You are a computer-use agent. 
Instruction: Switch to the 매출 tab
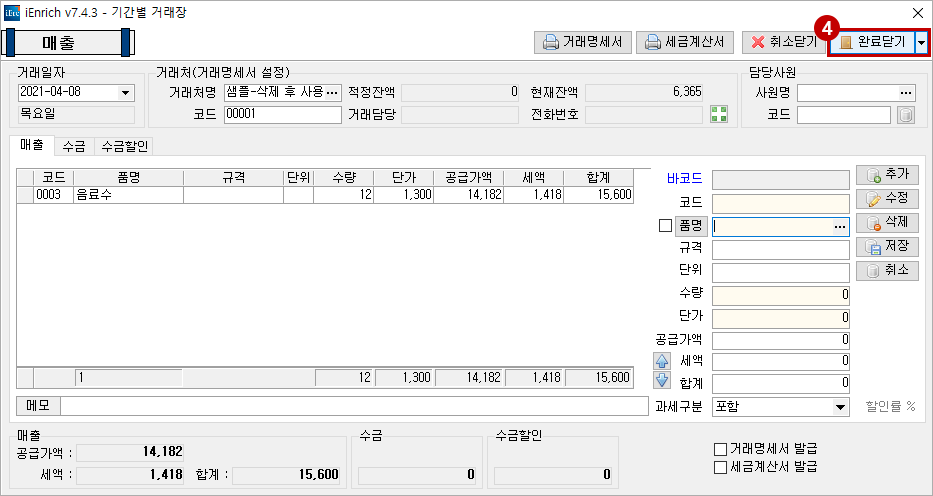coord(32,145)
